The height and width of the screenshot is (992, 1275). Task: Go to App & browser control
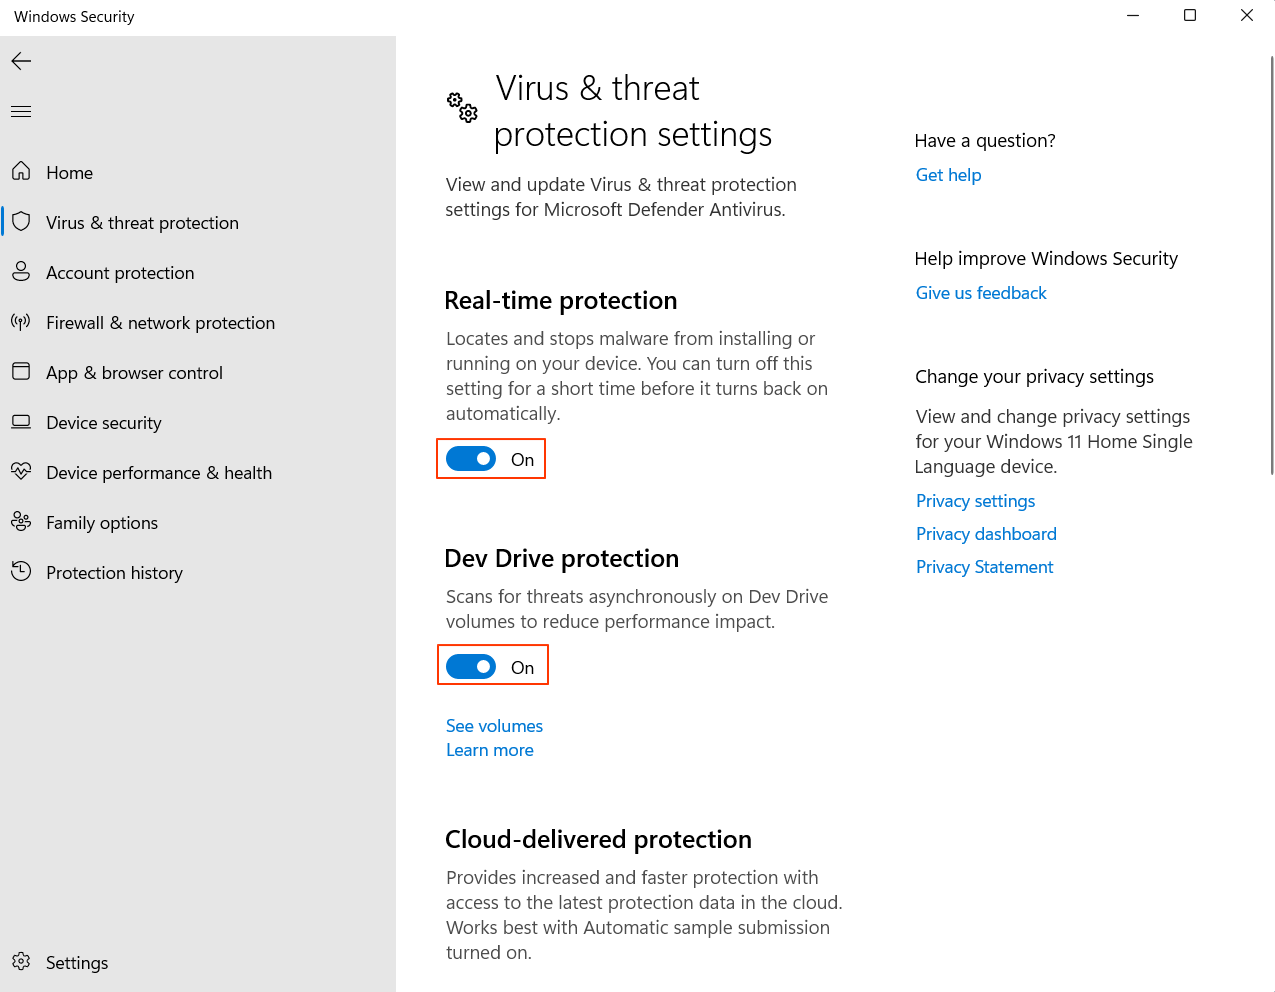pyautogui.click(x=134, y=372)
